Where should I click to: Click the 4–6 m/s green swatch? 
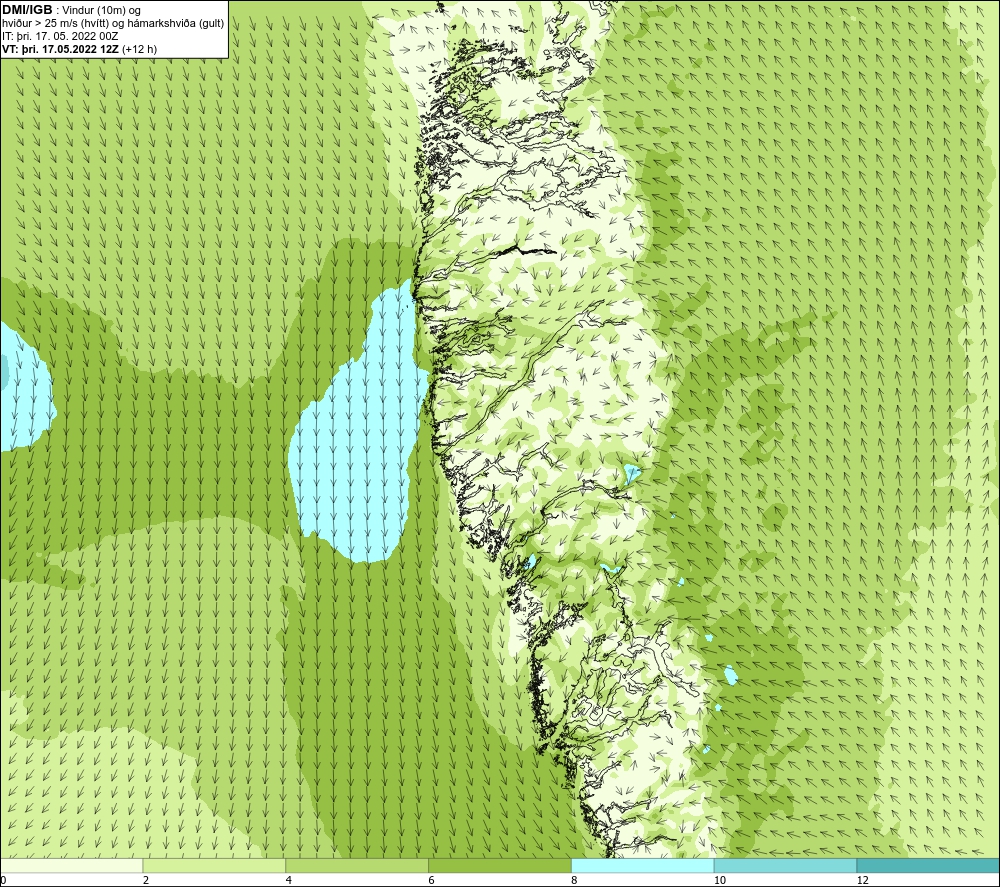pos(357,865)
